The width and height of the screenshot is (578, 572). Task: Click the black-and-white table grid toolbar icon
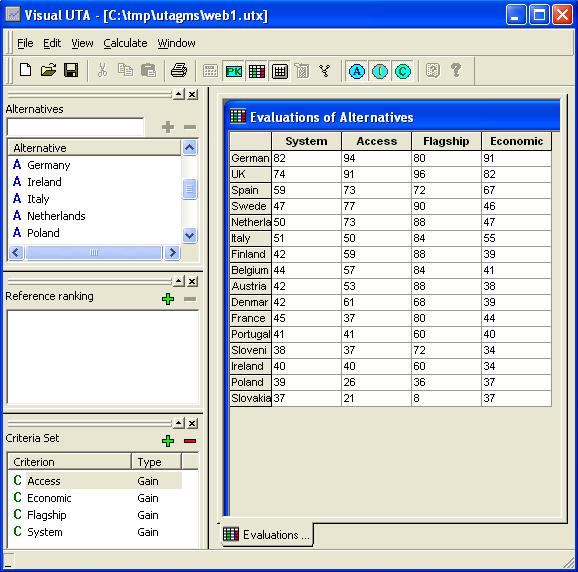(x=280, y=71)
